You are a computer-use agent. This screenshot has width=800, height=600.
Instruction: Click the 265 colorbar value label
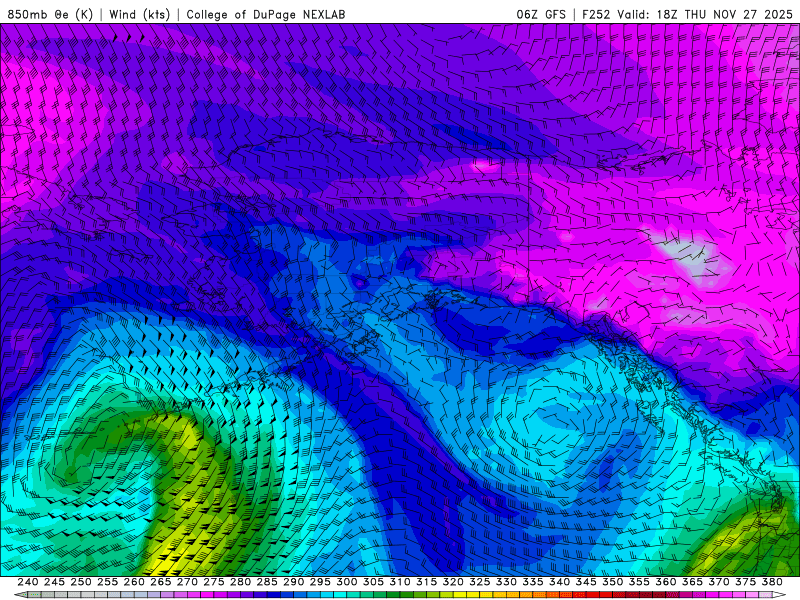(x=161, y=582)
